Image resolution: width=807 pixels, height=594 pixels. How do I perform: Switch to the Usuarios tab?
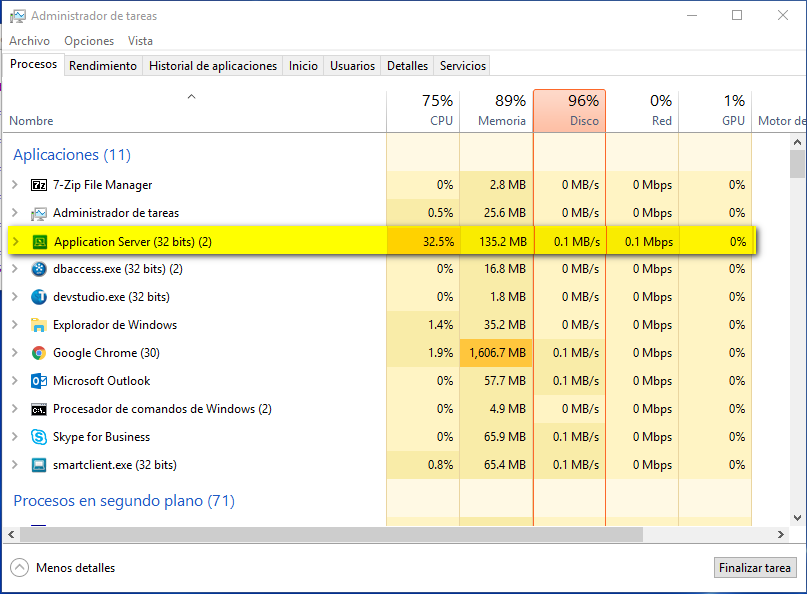coord(353,66)
